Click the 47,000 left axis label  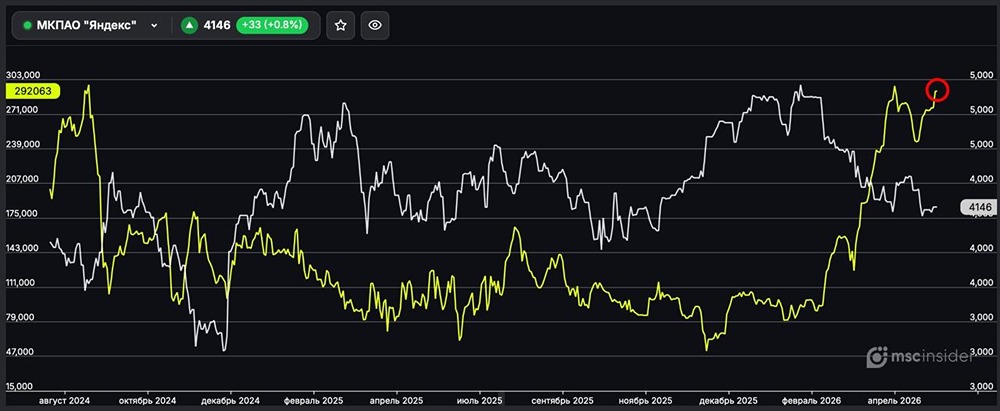pyautogui.click(x=22, y=352)
